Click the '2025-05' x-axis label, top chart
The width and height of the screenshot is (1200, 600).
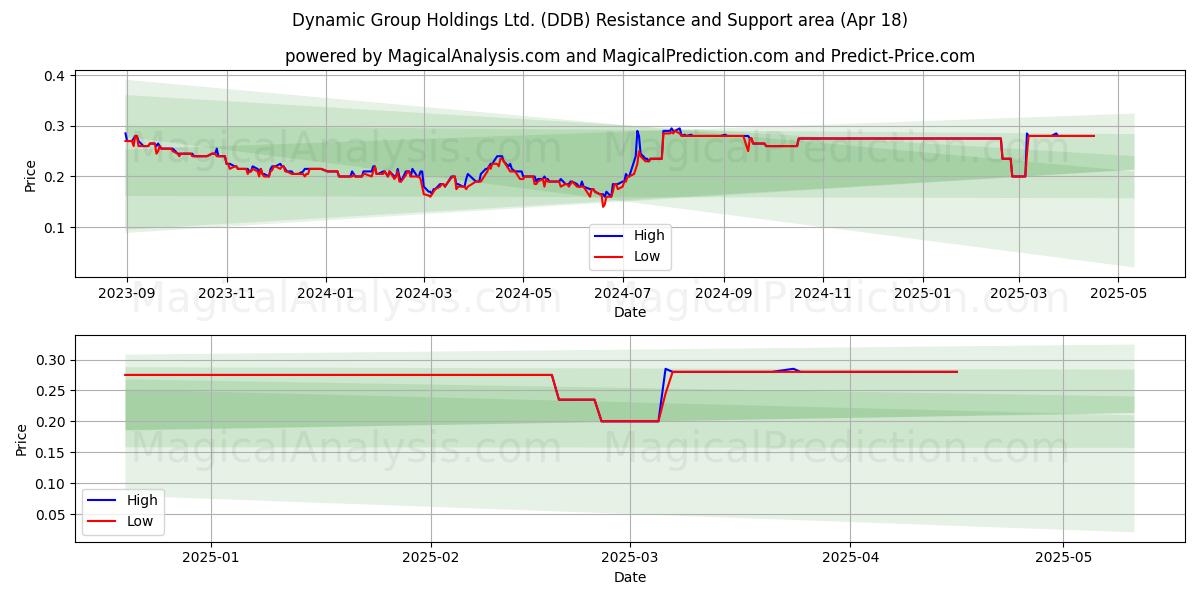click(x=1117, y=294)
